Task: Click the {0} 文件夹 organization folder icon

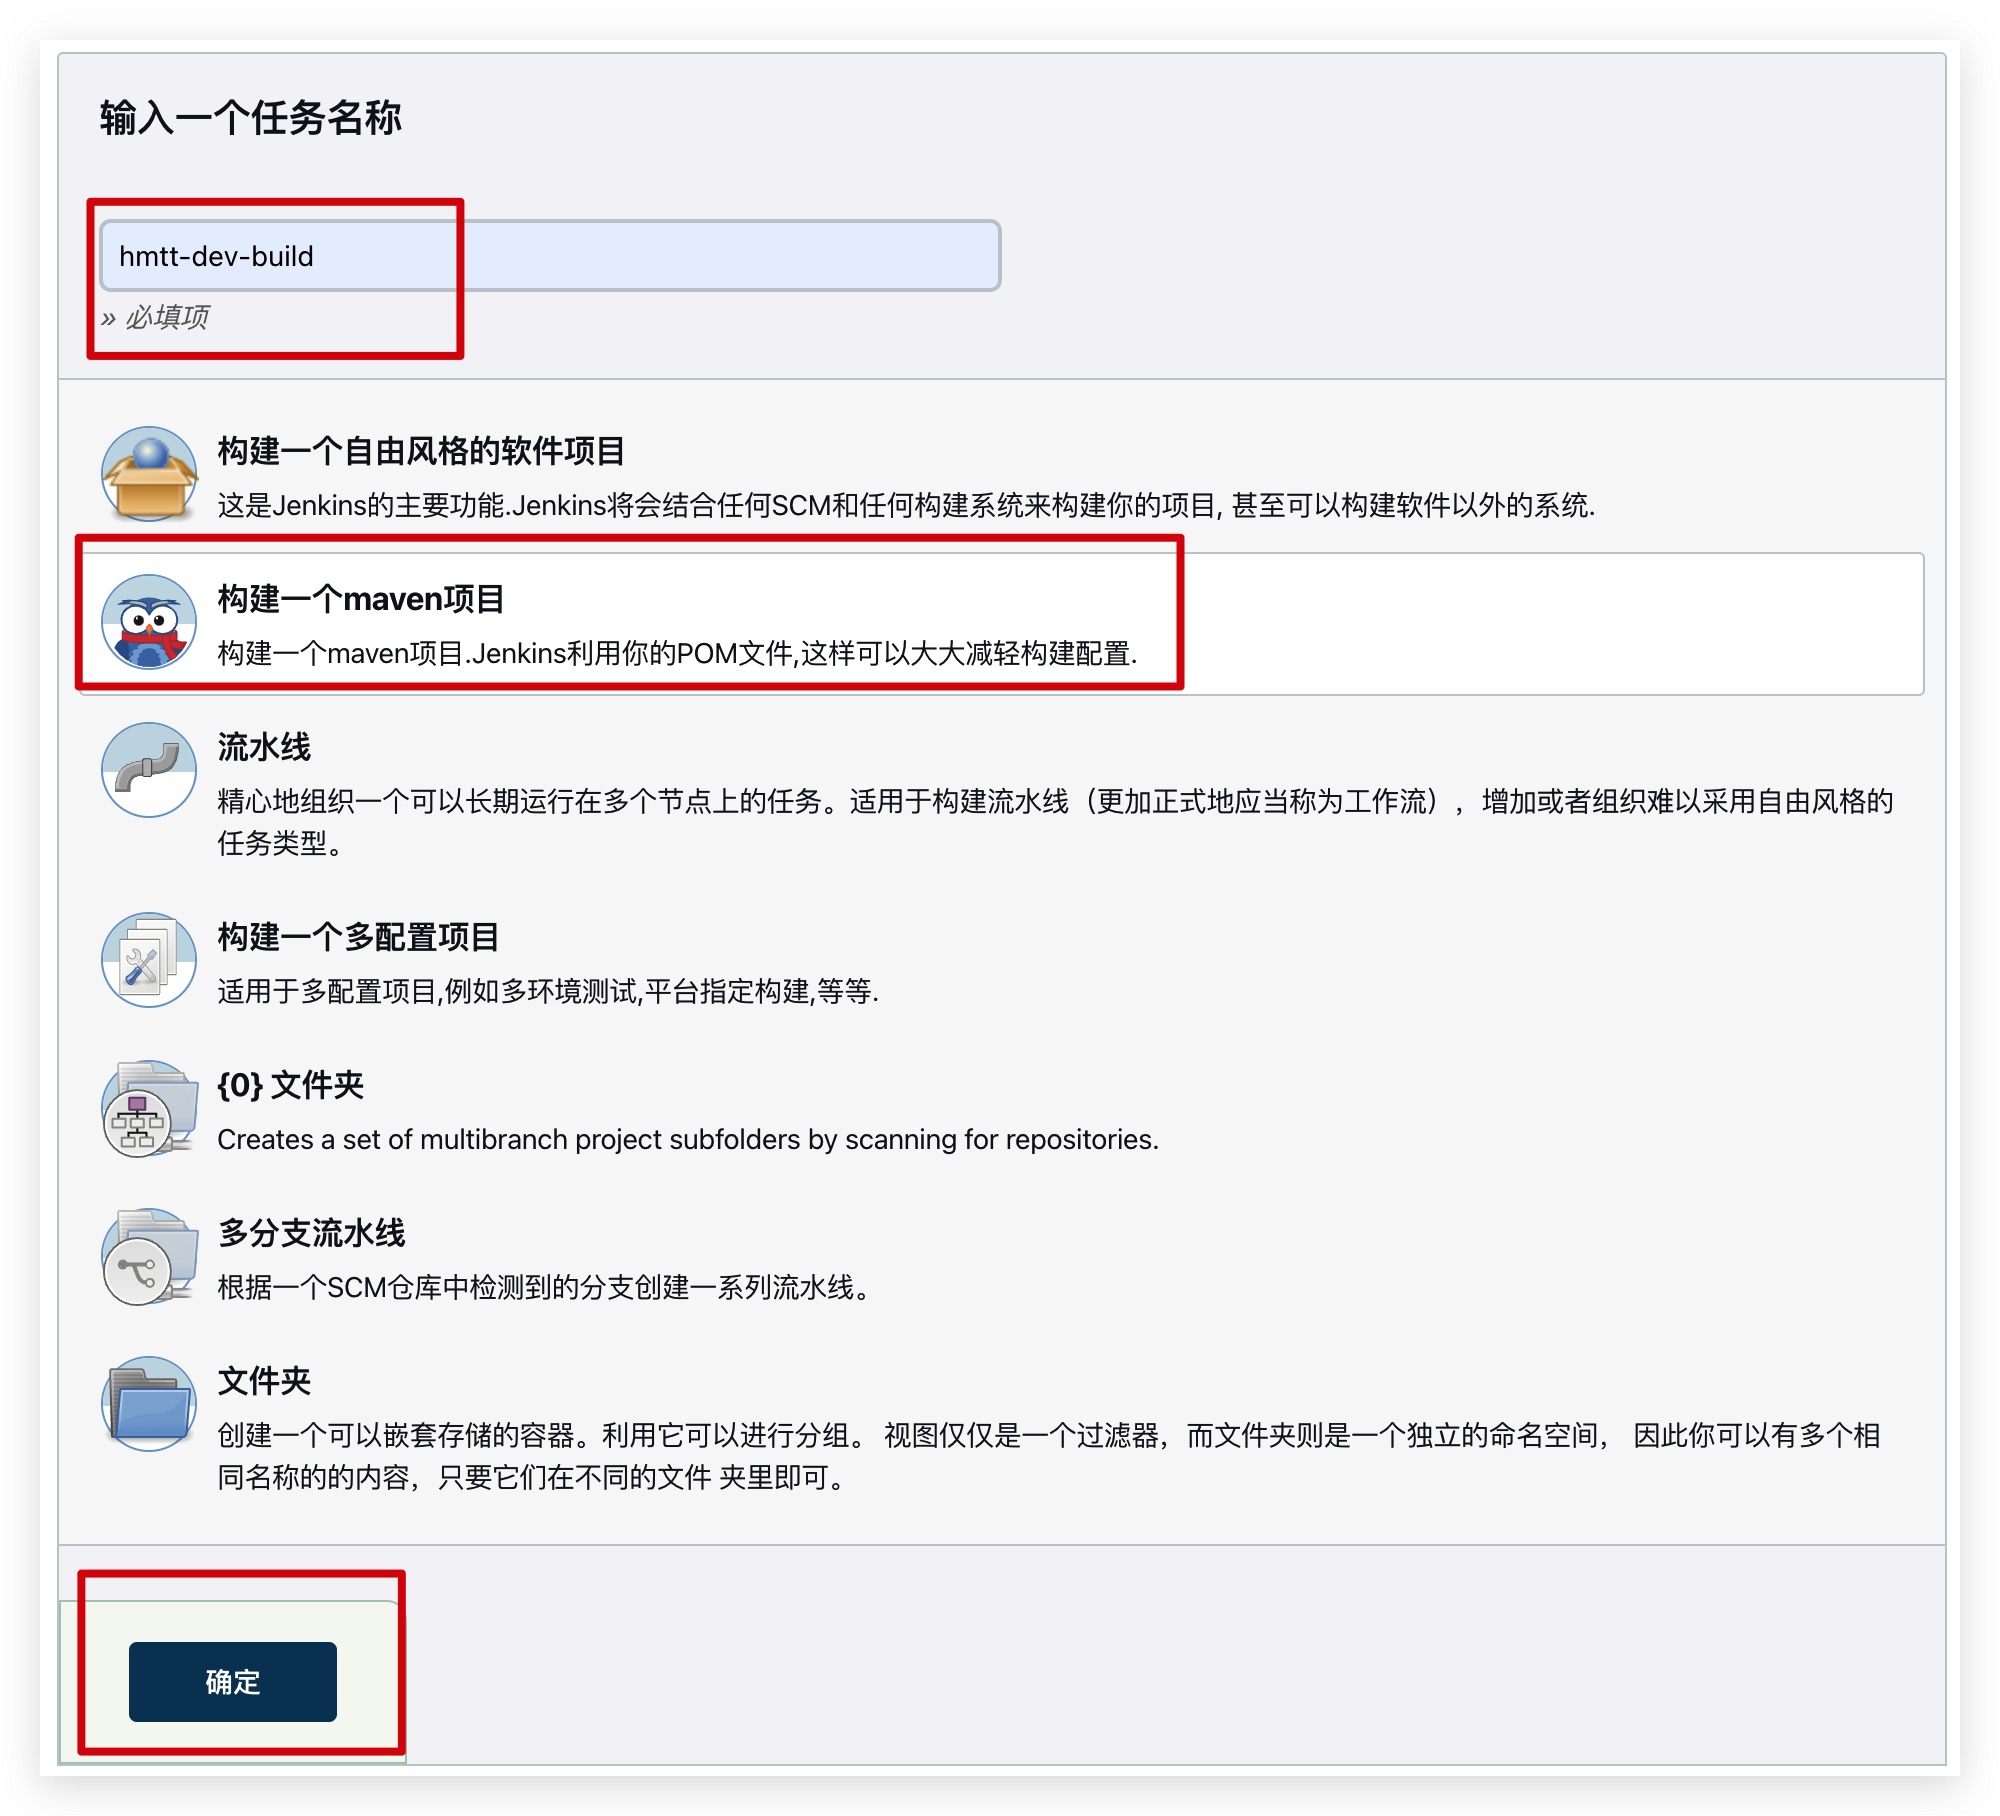Action: pyautogui.click(x=149, y=1108)
